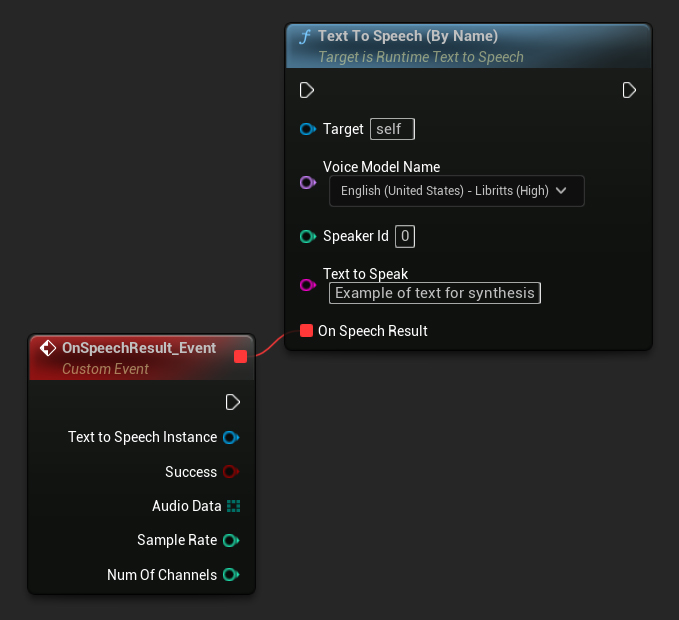Click the Target self field
The image size is (679, 620).
coord(391,129)
